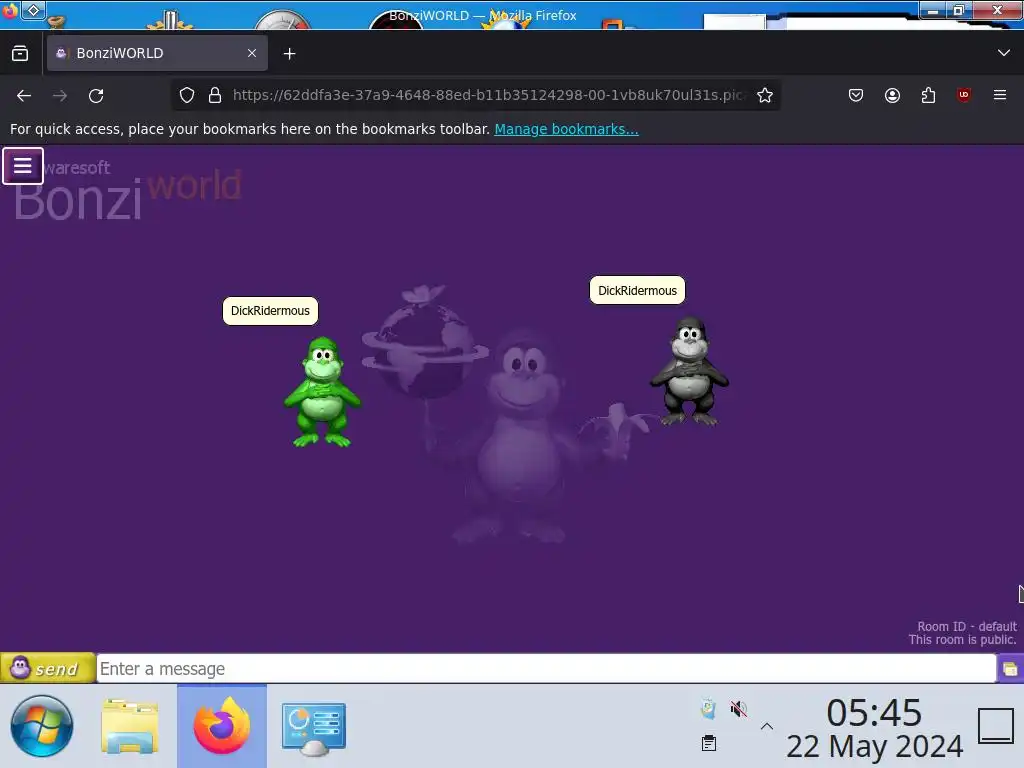The image size is (1024, 768).
Task: Open the Pocket save icon
Action: click(x=856, y=95)
